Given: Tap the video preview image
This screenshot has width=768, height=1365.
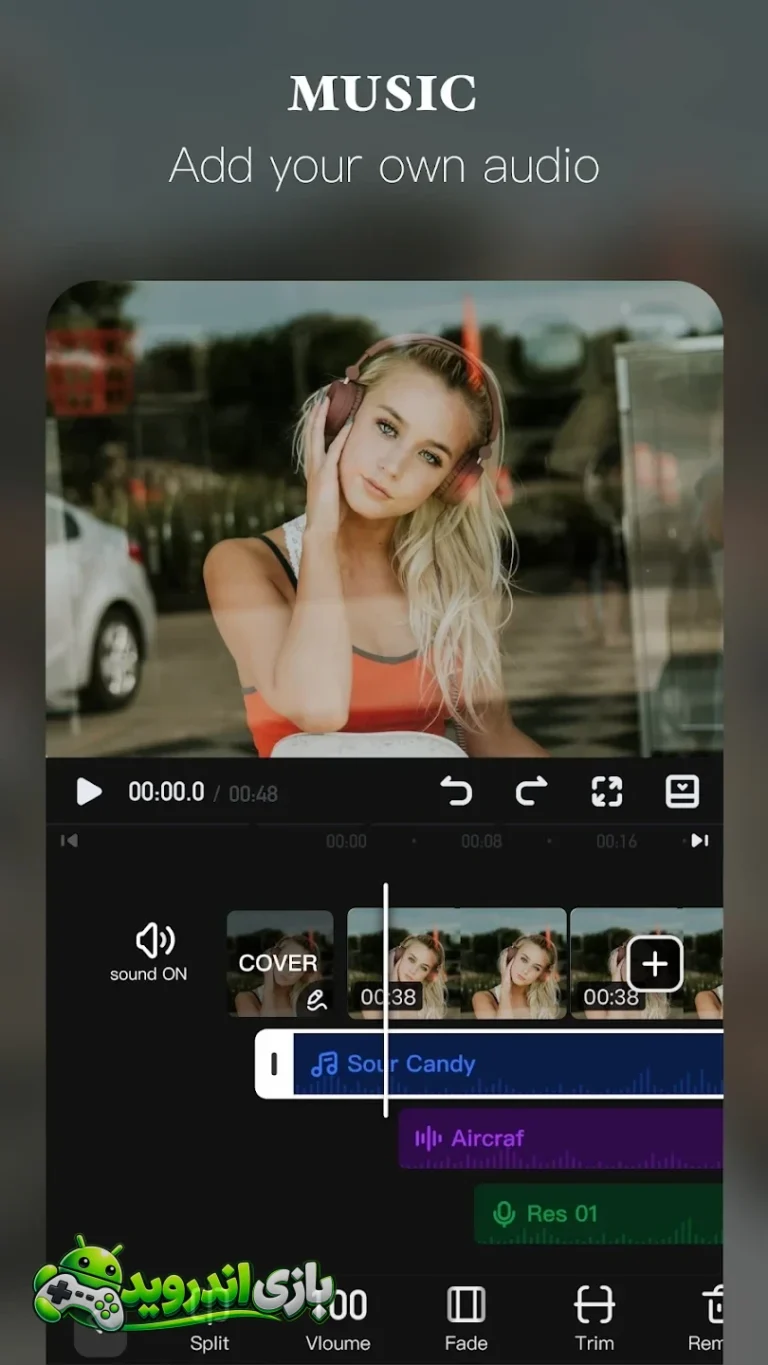Looking at the screenshot, I should coord(384,519).
